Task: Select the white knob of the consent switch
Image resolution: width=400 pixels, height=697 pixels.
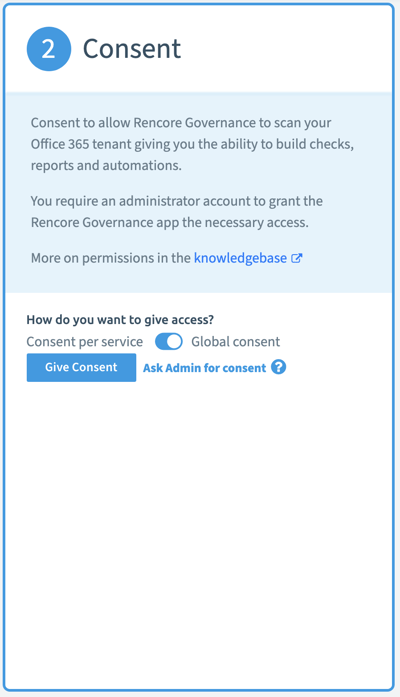Action: click(174, 342)
